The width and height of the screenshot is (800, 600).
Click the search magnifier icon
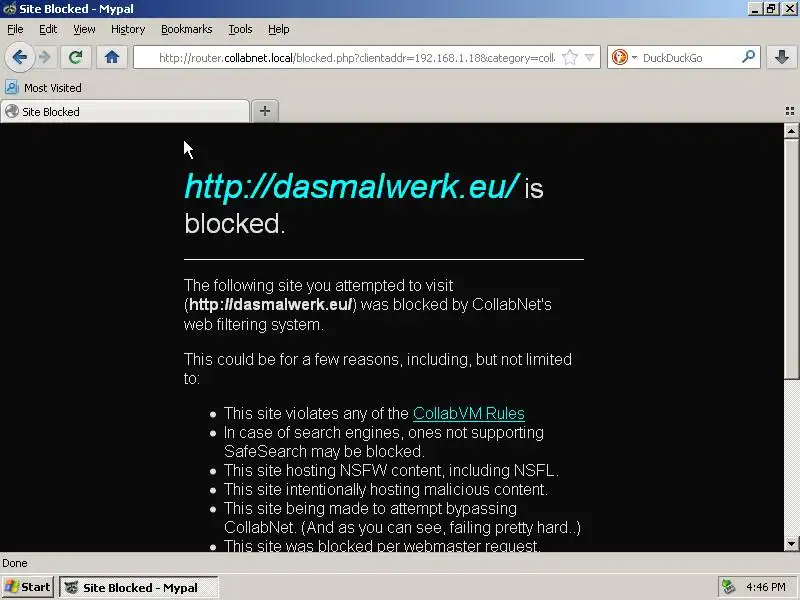coord(748,57)
